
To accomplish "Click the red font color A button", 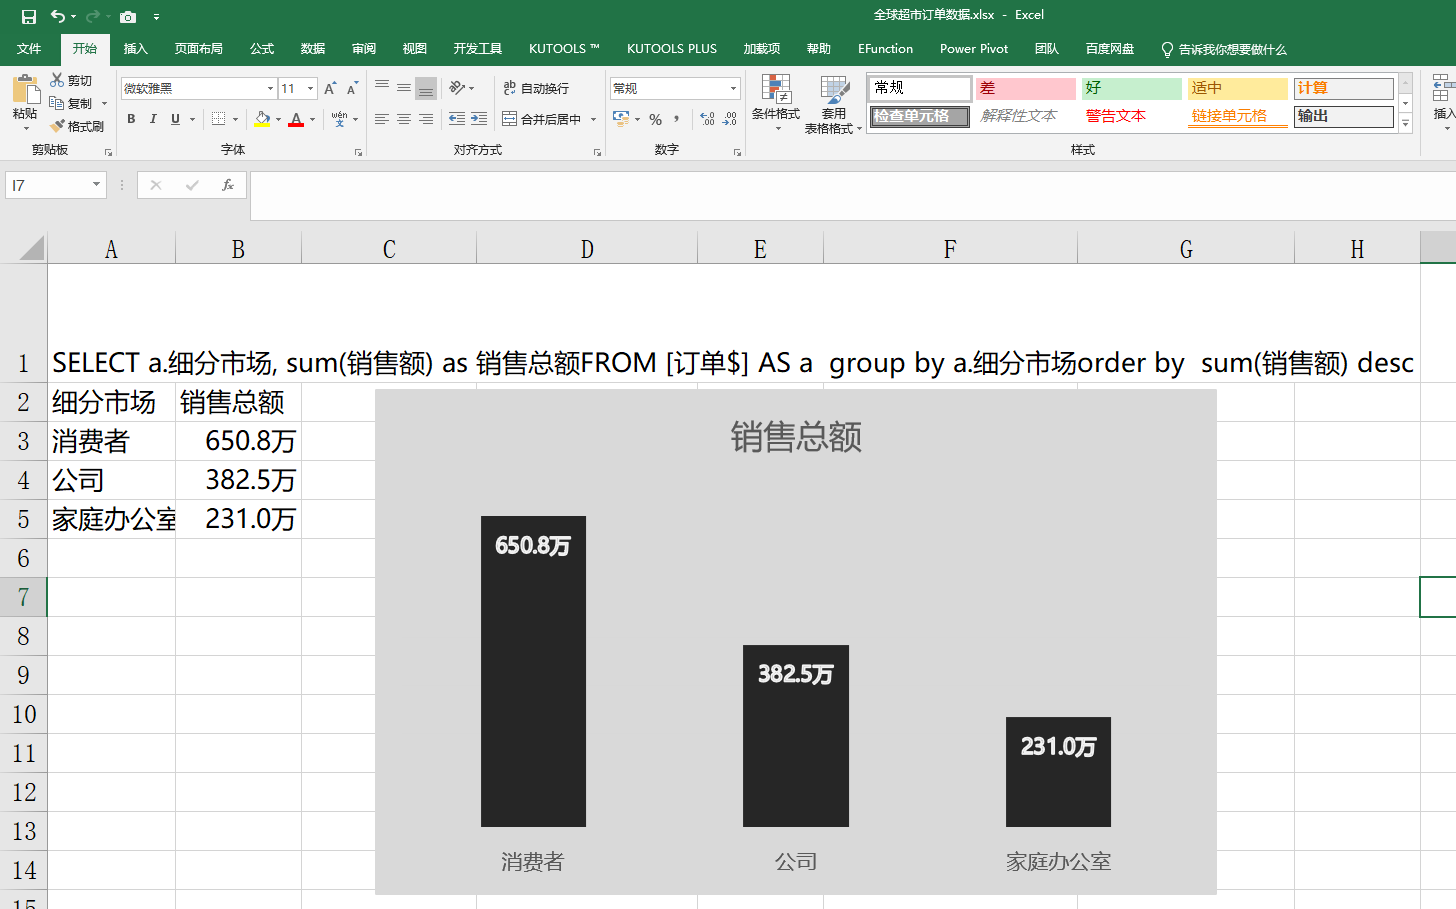I will coord(296,119).
